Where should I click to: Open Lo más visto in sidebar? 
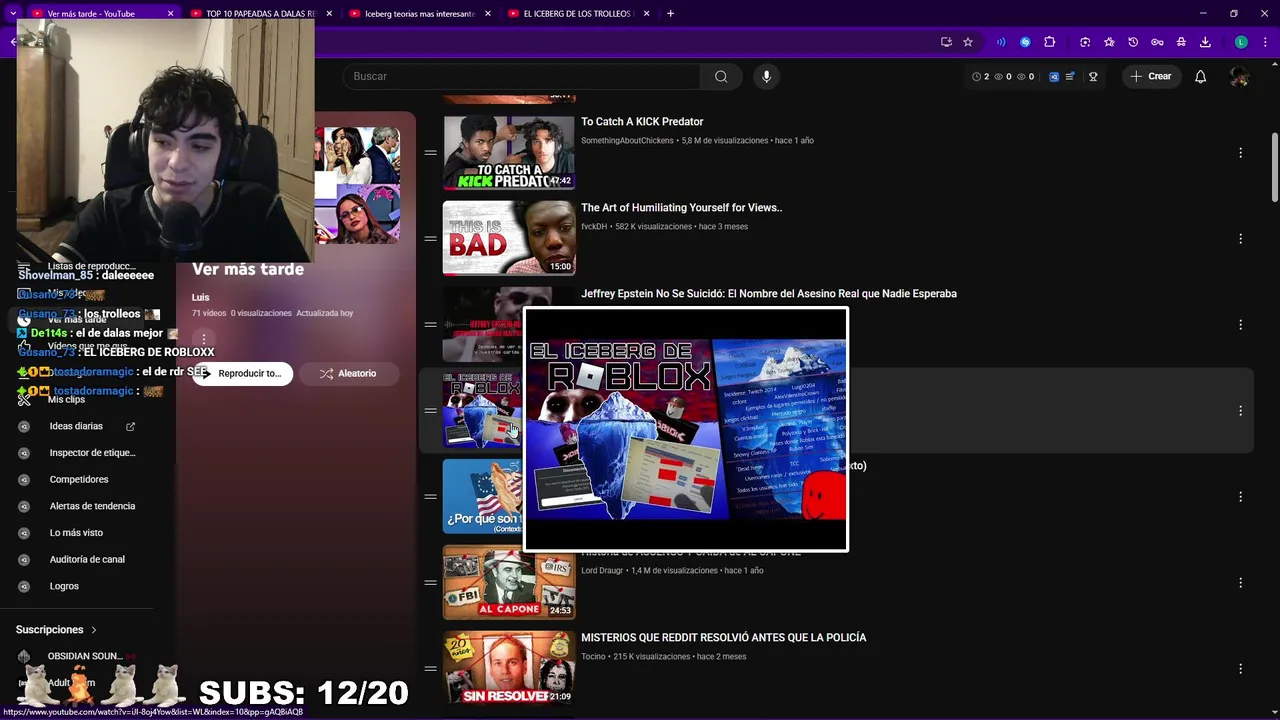pos(76,533)
